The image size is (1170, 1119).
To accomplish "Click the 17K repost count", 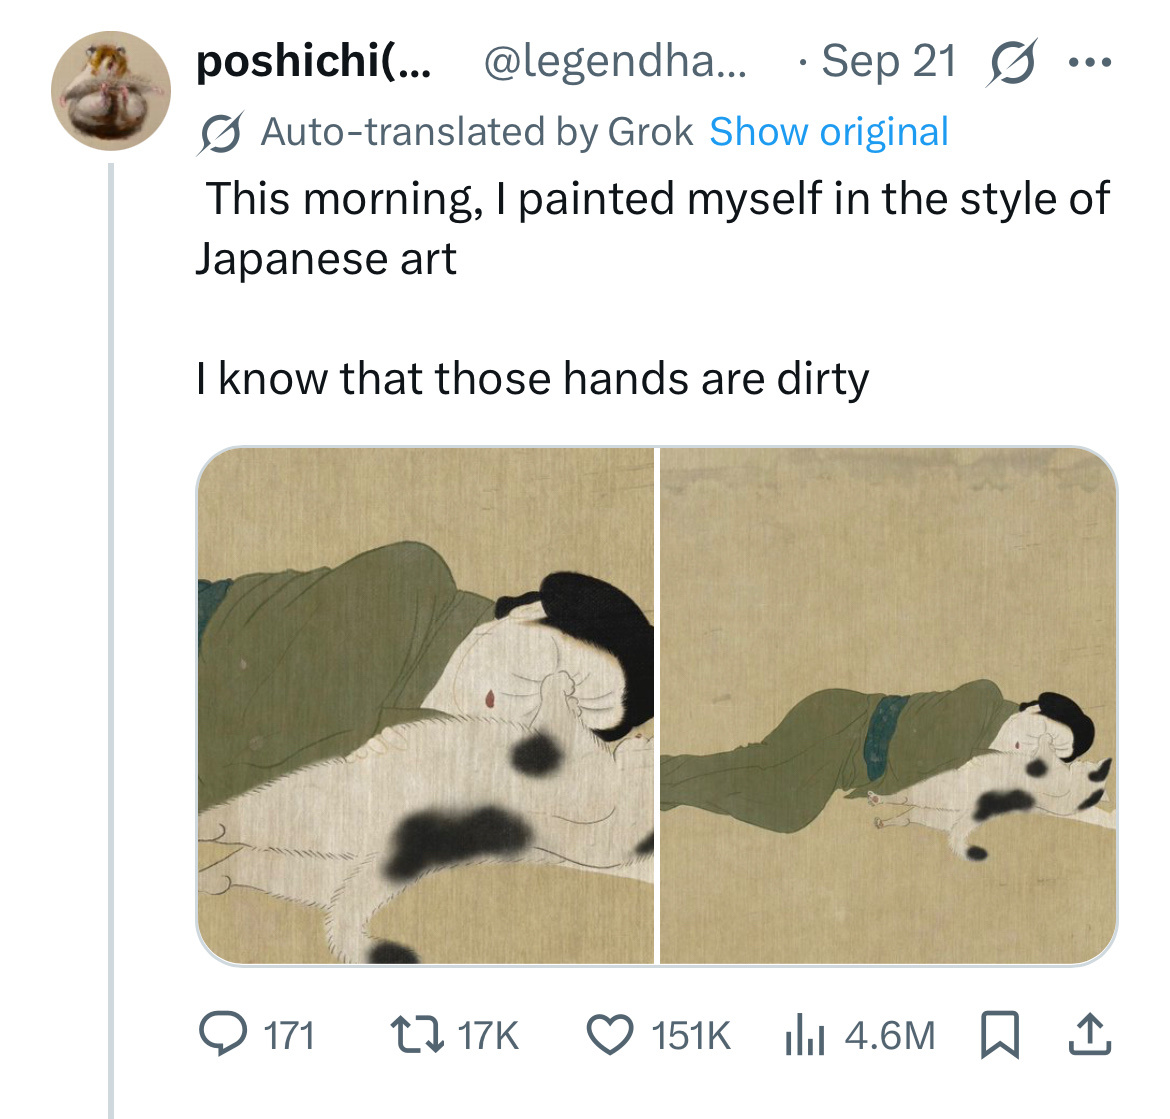I will tap(488, 1035).
